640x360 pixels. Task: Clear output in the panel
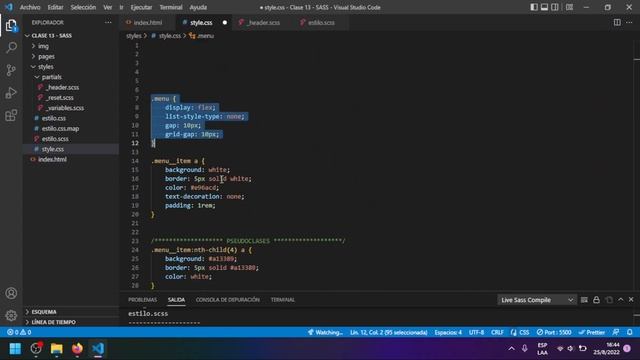tap(584, 300)
